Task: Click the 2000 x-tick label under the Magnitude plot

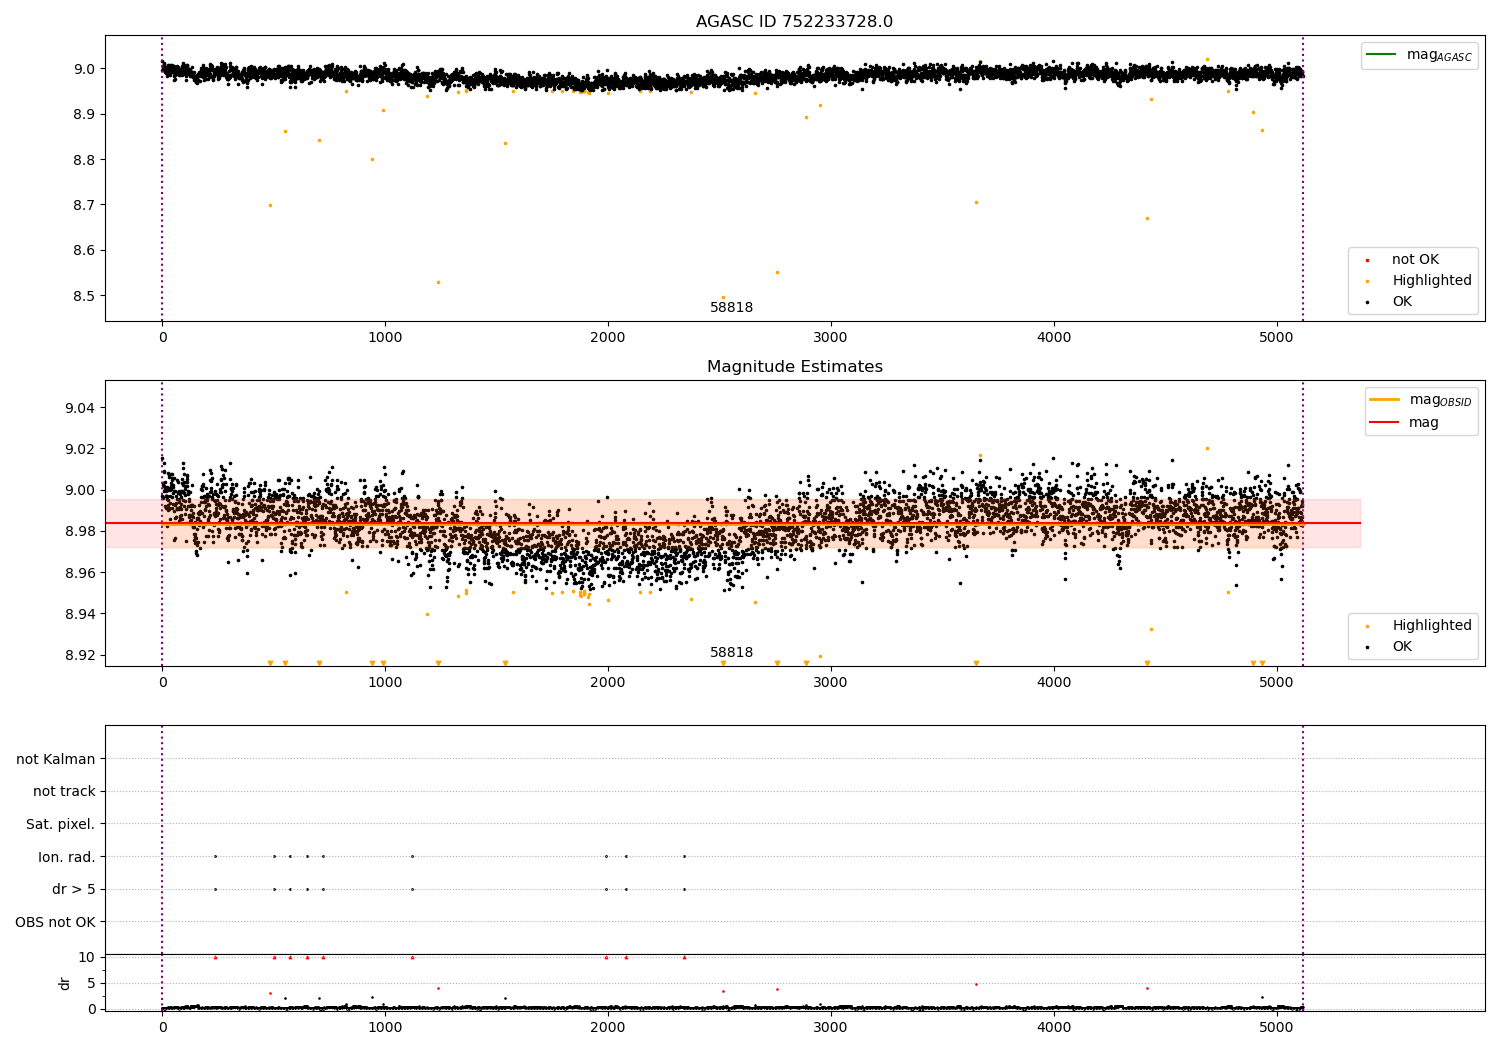Action: pos(608,682)
